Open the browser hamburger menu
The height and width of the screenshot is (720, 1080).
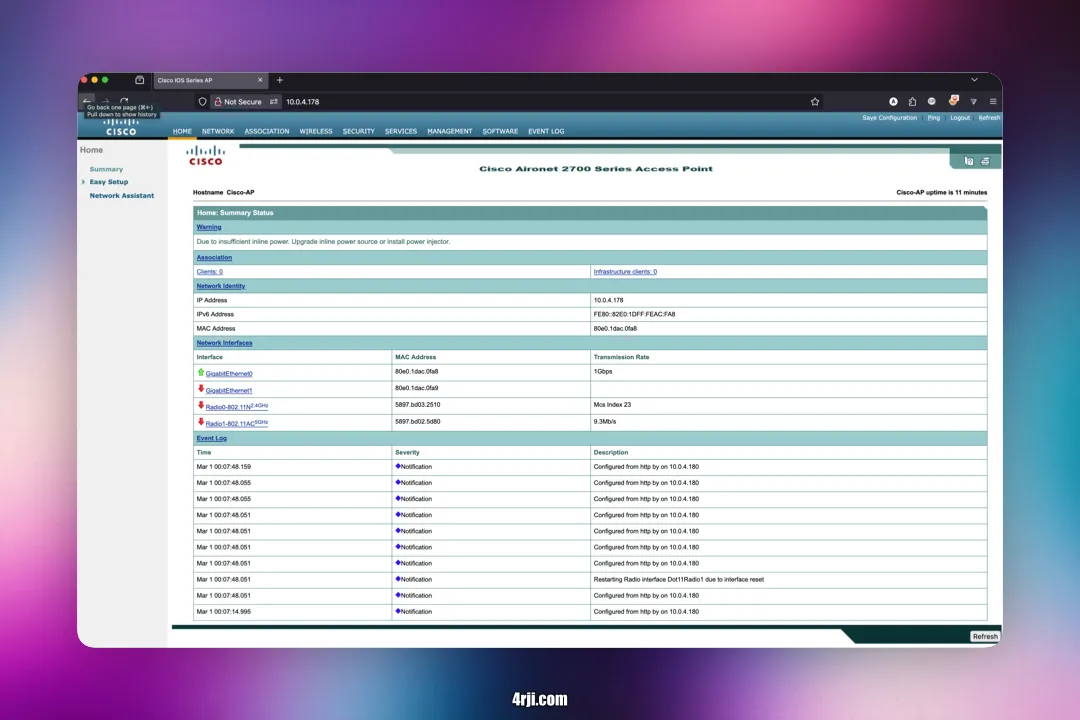click(x=992, y=101)
